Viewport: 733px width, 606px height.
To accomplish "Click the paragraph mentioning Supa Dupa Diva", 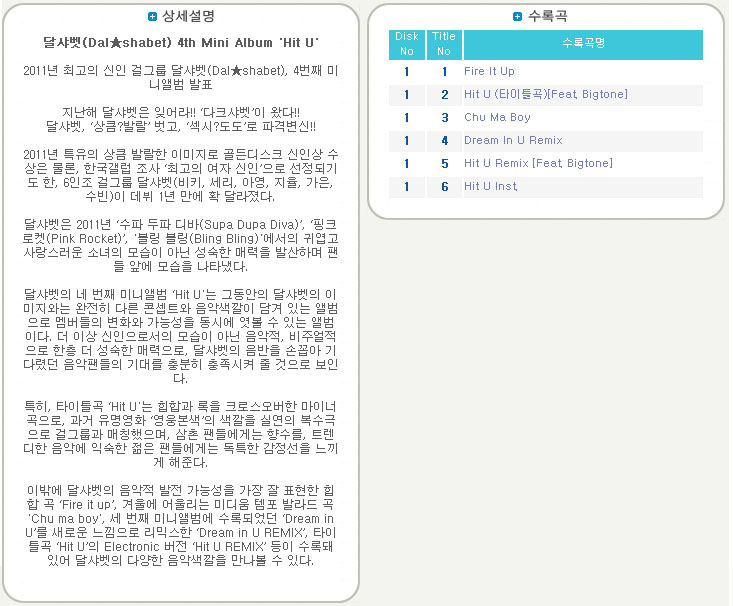I will click(180, 245).
